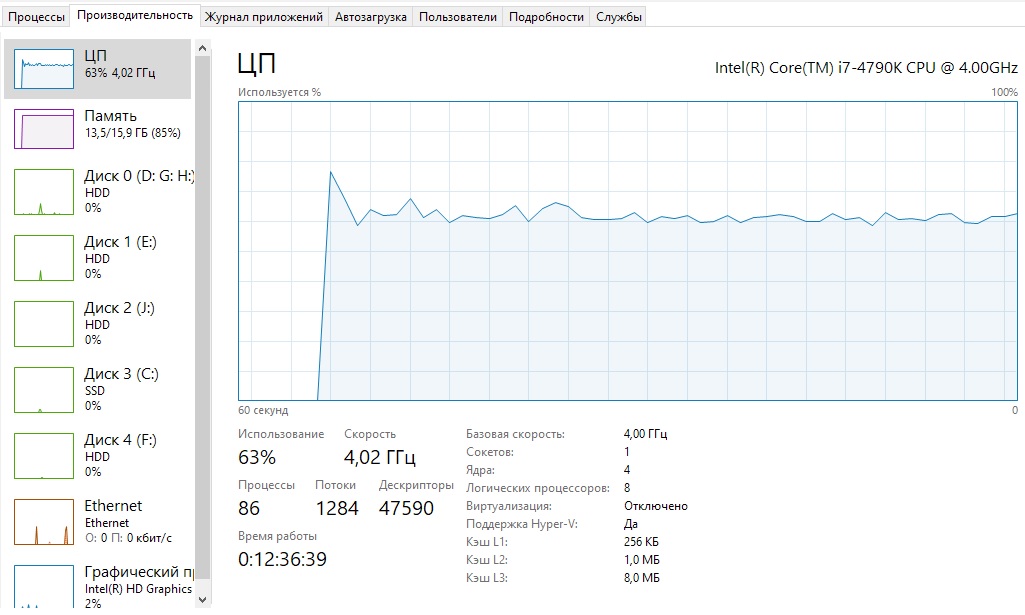Switch to the Процессы tab
Screen dimensions: 1025x615
tap(37, 17)
